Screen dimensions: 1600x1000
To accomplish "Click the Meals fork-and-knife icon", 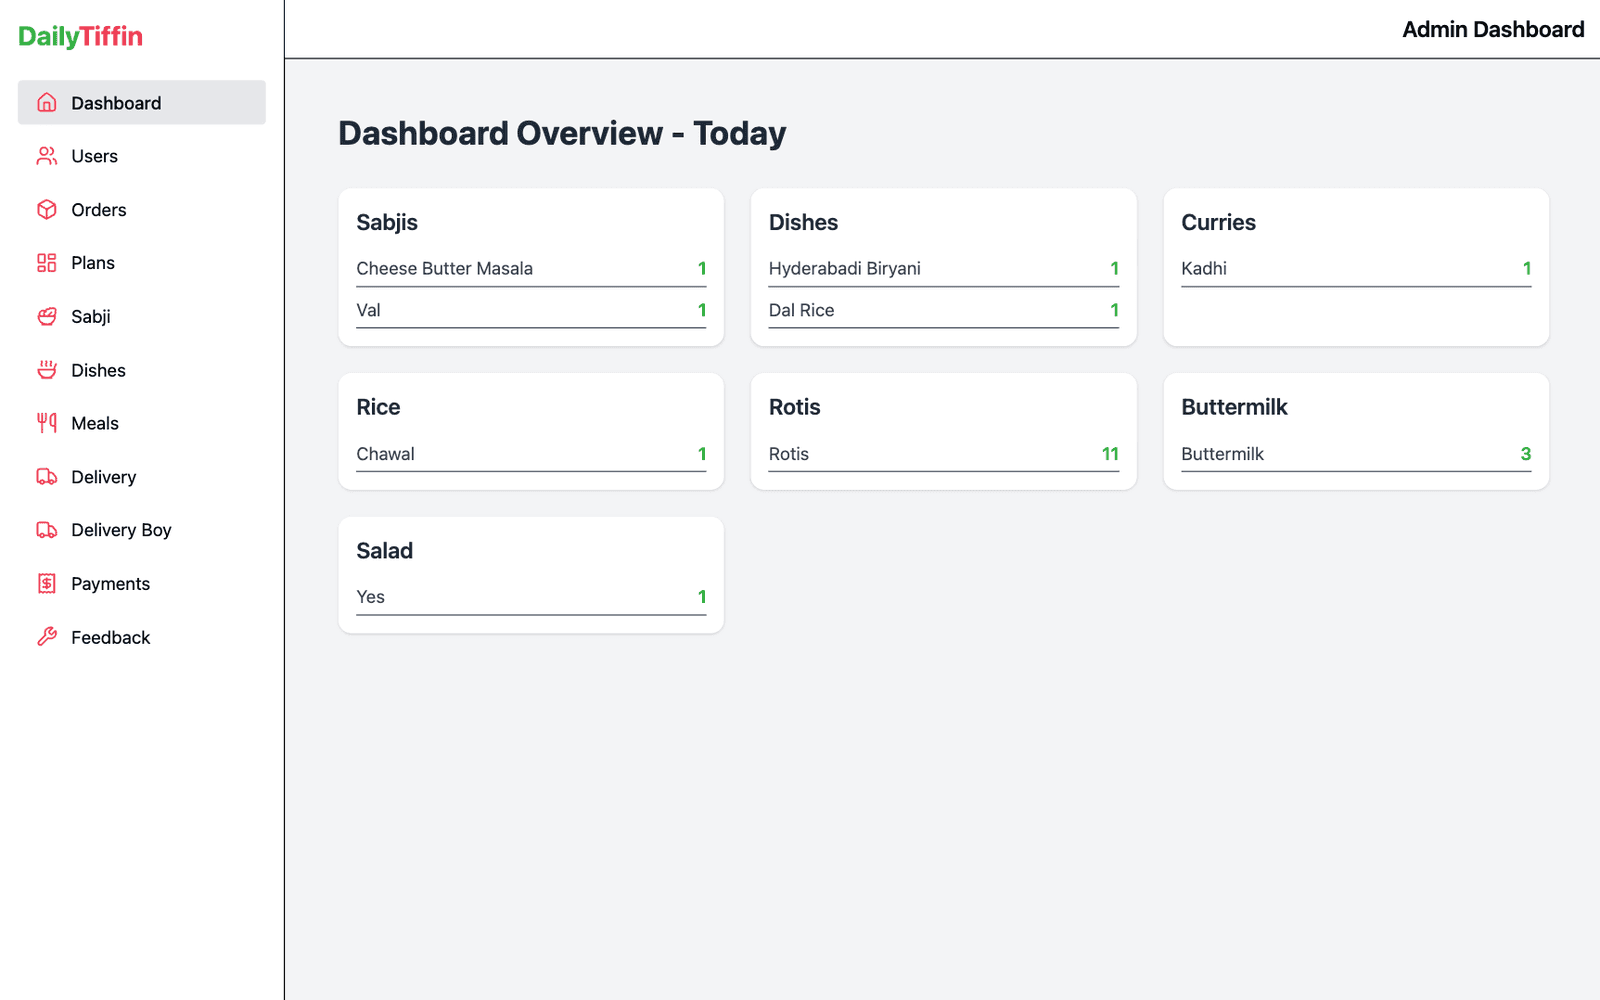I will 47,423.
